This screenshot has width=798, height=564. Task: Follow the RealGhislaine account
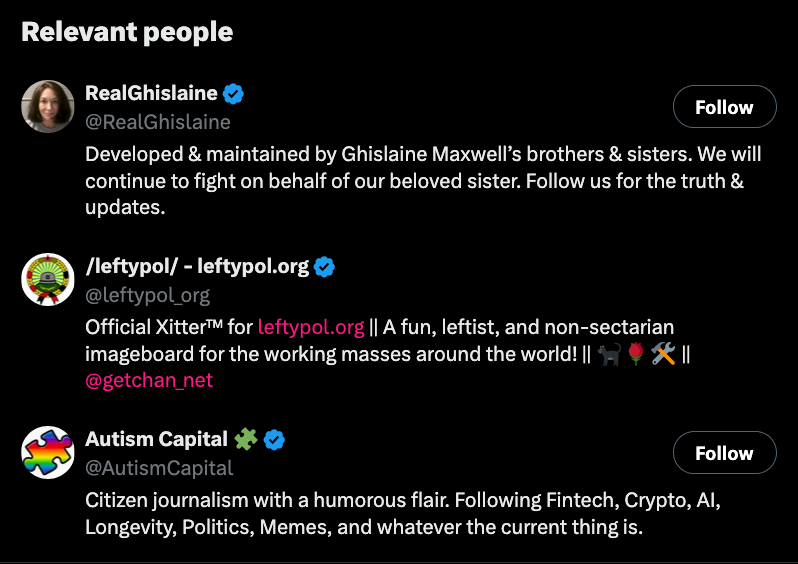[724, 107]
